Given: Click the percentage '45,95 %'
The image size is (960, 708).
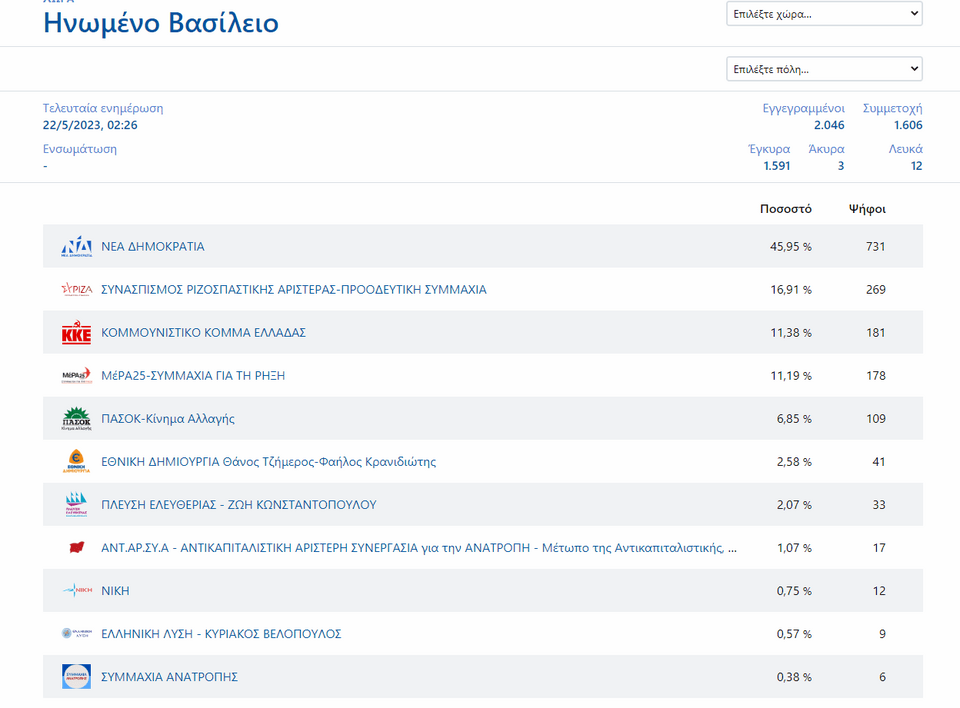Looking at the screenshot, I should click(790, 247).
